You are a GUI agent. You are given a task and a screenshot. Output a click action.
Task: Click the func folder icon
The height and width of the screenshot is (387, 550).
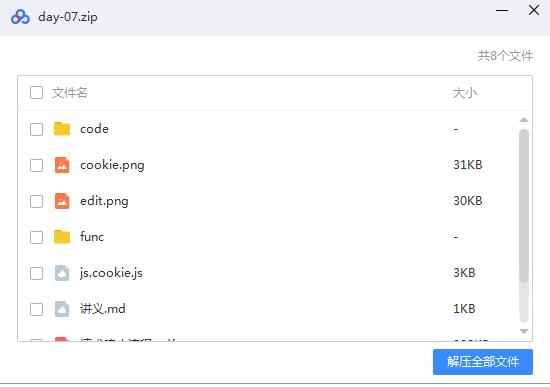coord(62,237)
